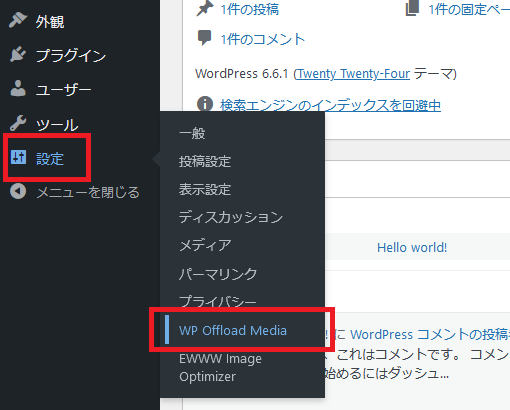Click the pages icon beside 1件の固定ページ
Image resolution: width=510 pixels, height=410 pixels.
point(412,9)
